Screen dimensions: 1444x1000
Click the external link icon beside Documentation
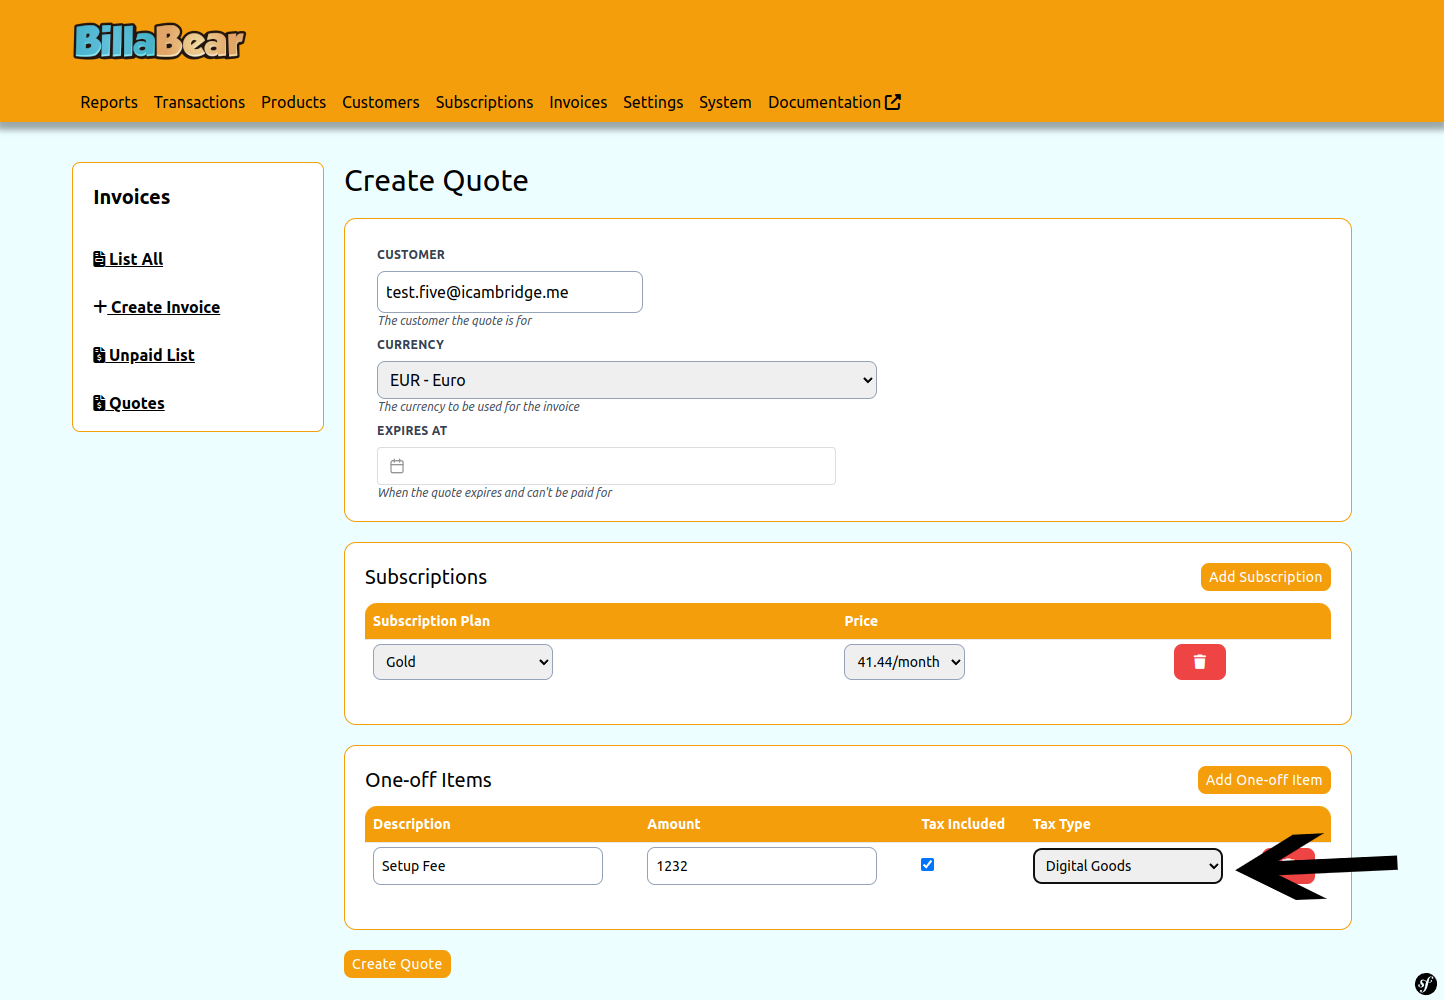click(x=893, y=102)
